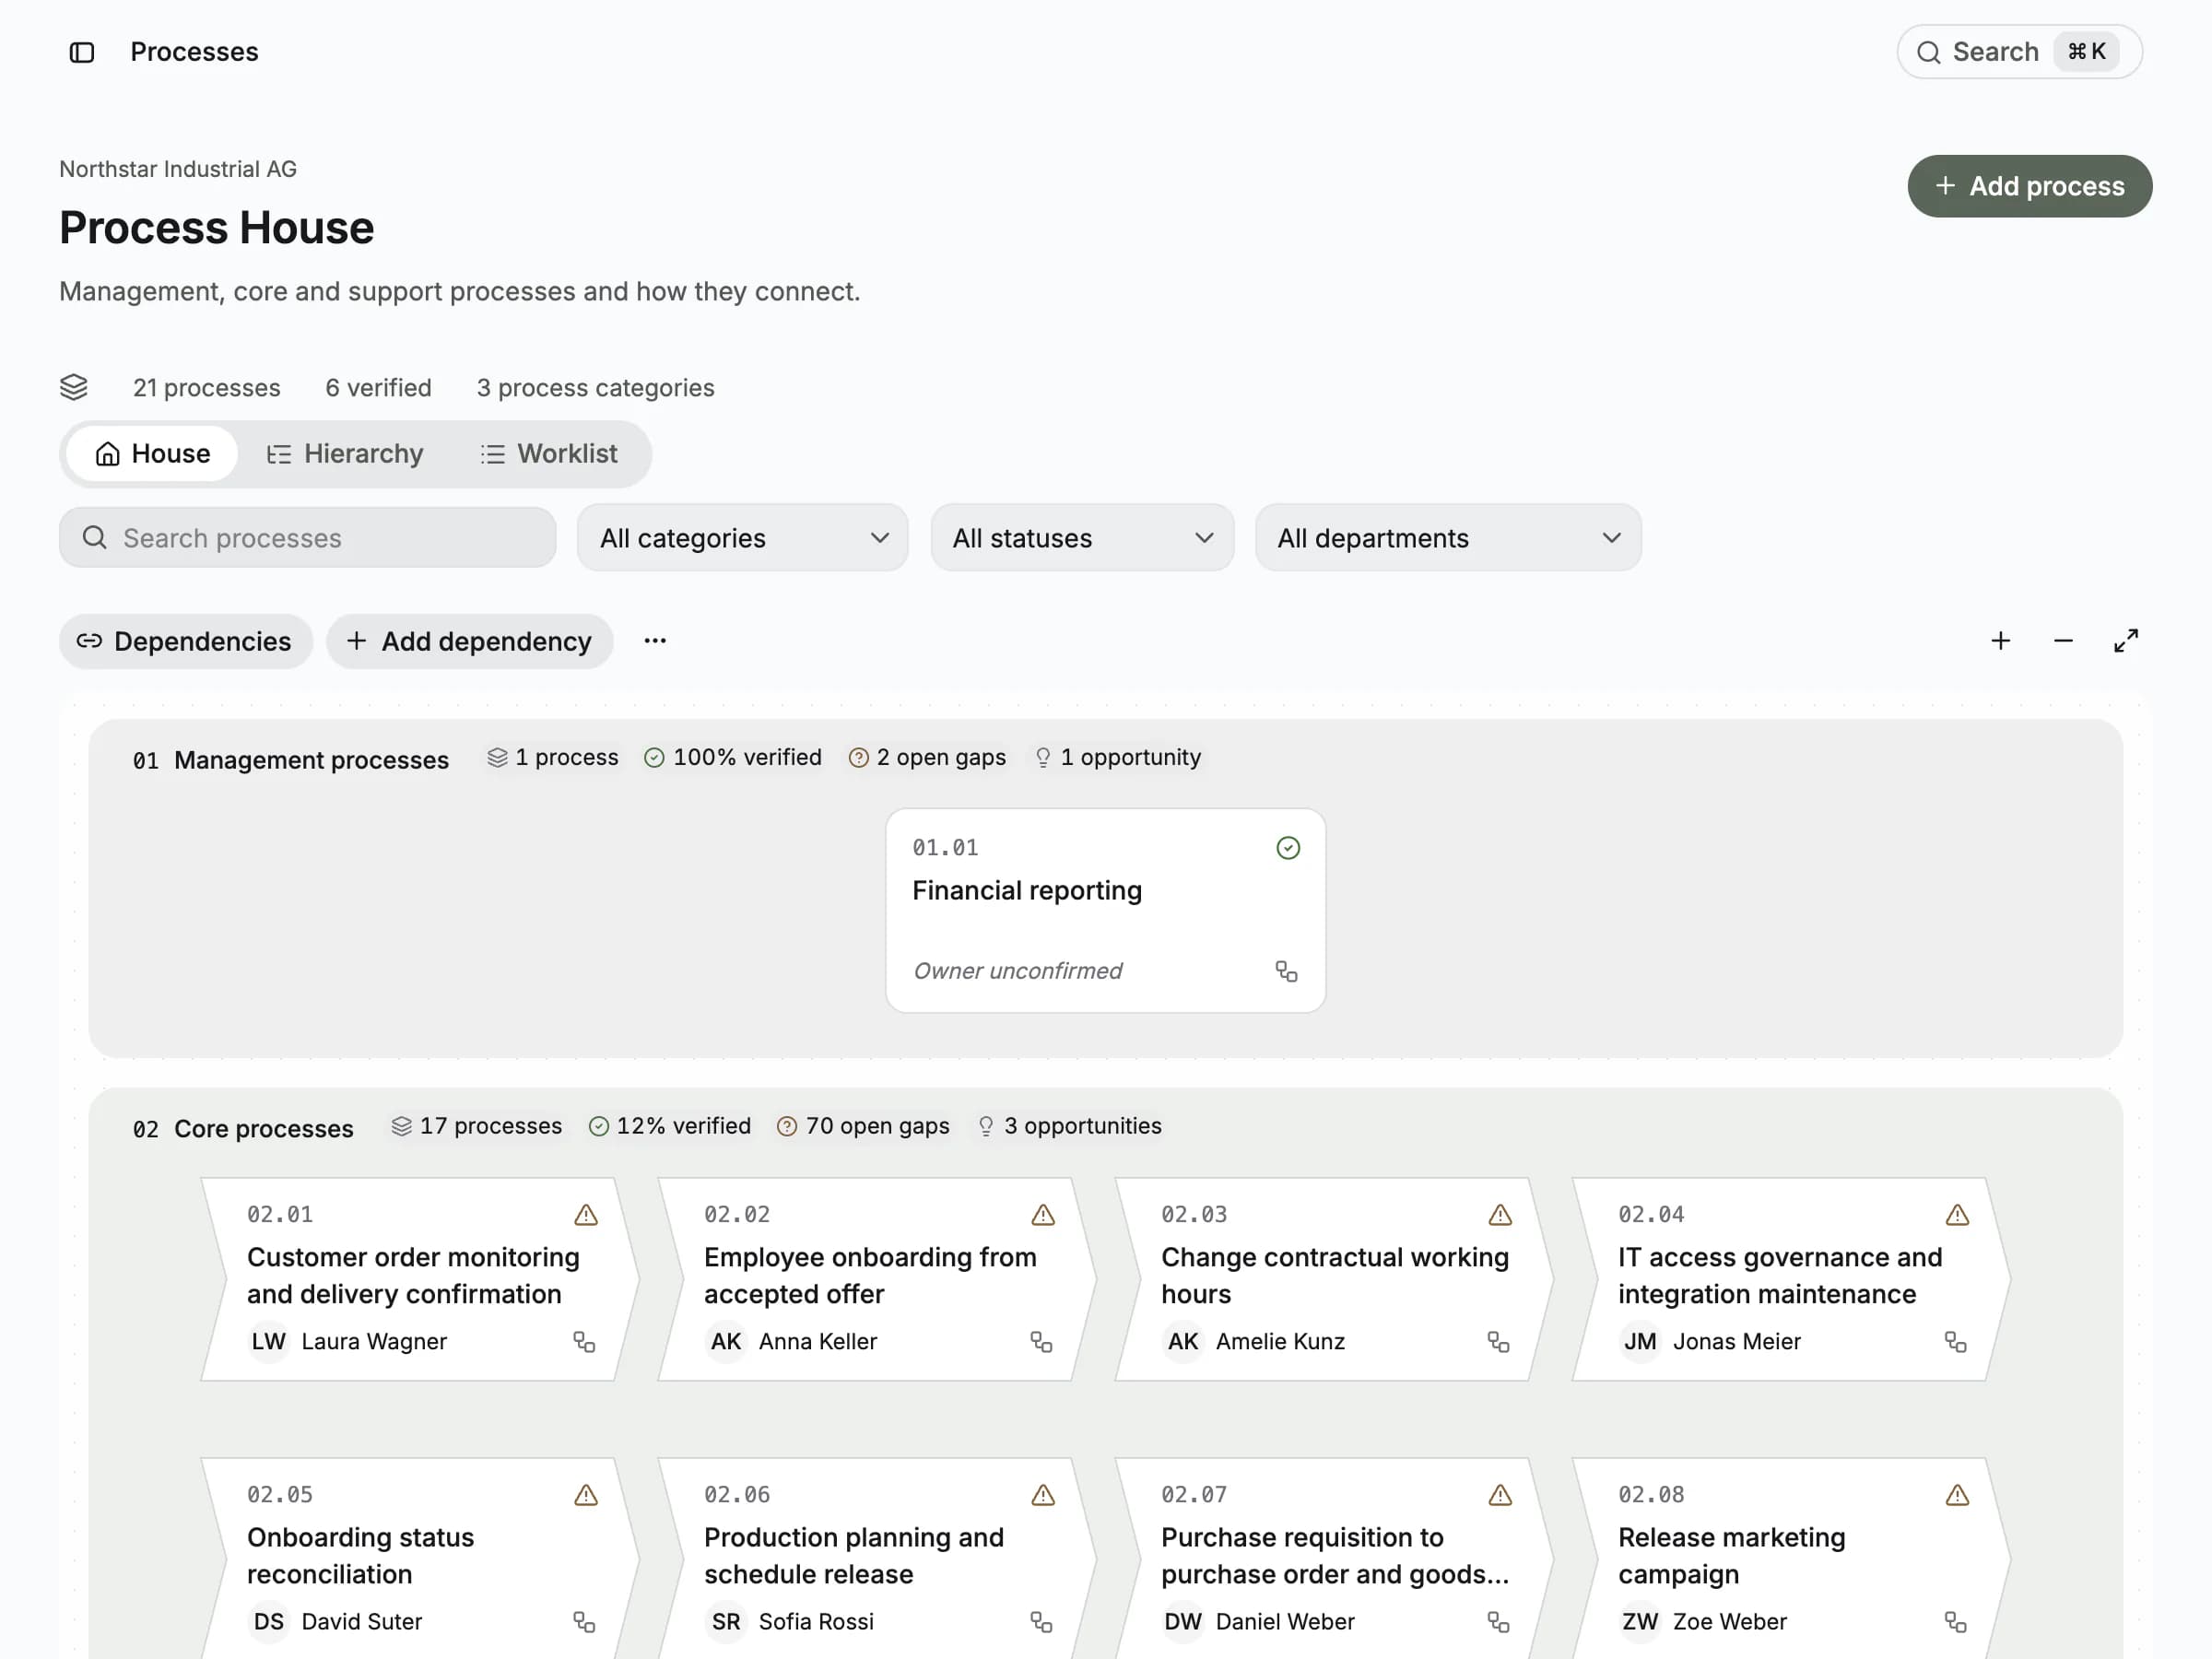
Task: Open Purchase requisition to purchase order card
Action: click(x=1335, y=1556)
